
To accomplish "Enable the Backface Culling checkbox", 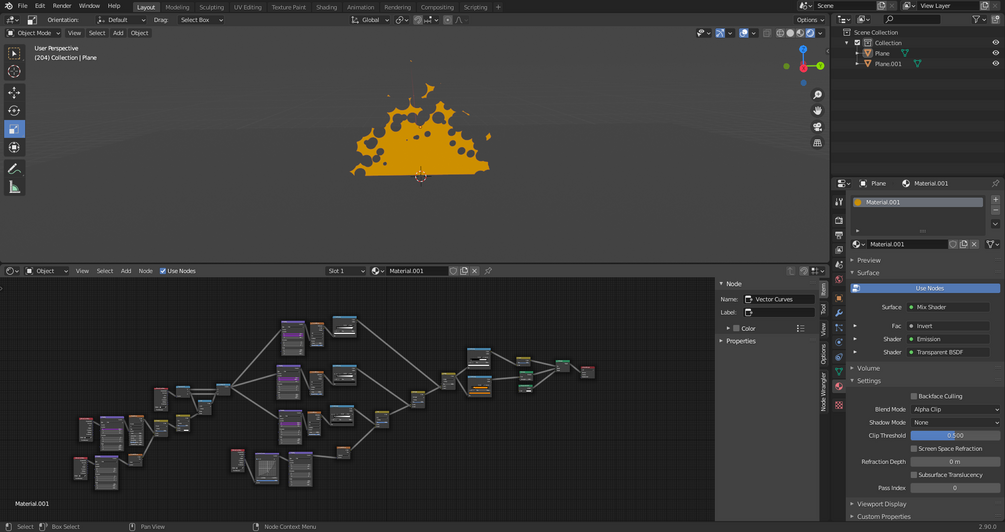I will coord(914,396).
